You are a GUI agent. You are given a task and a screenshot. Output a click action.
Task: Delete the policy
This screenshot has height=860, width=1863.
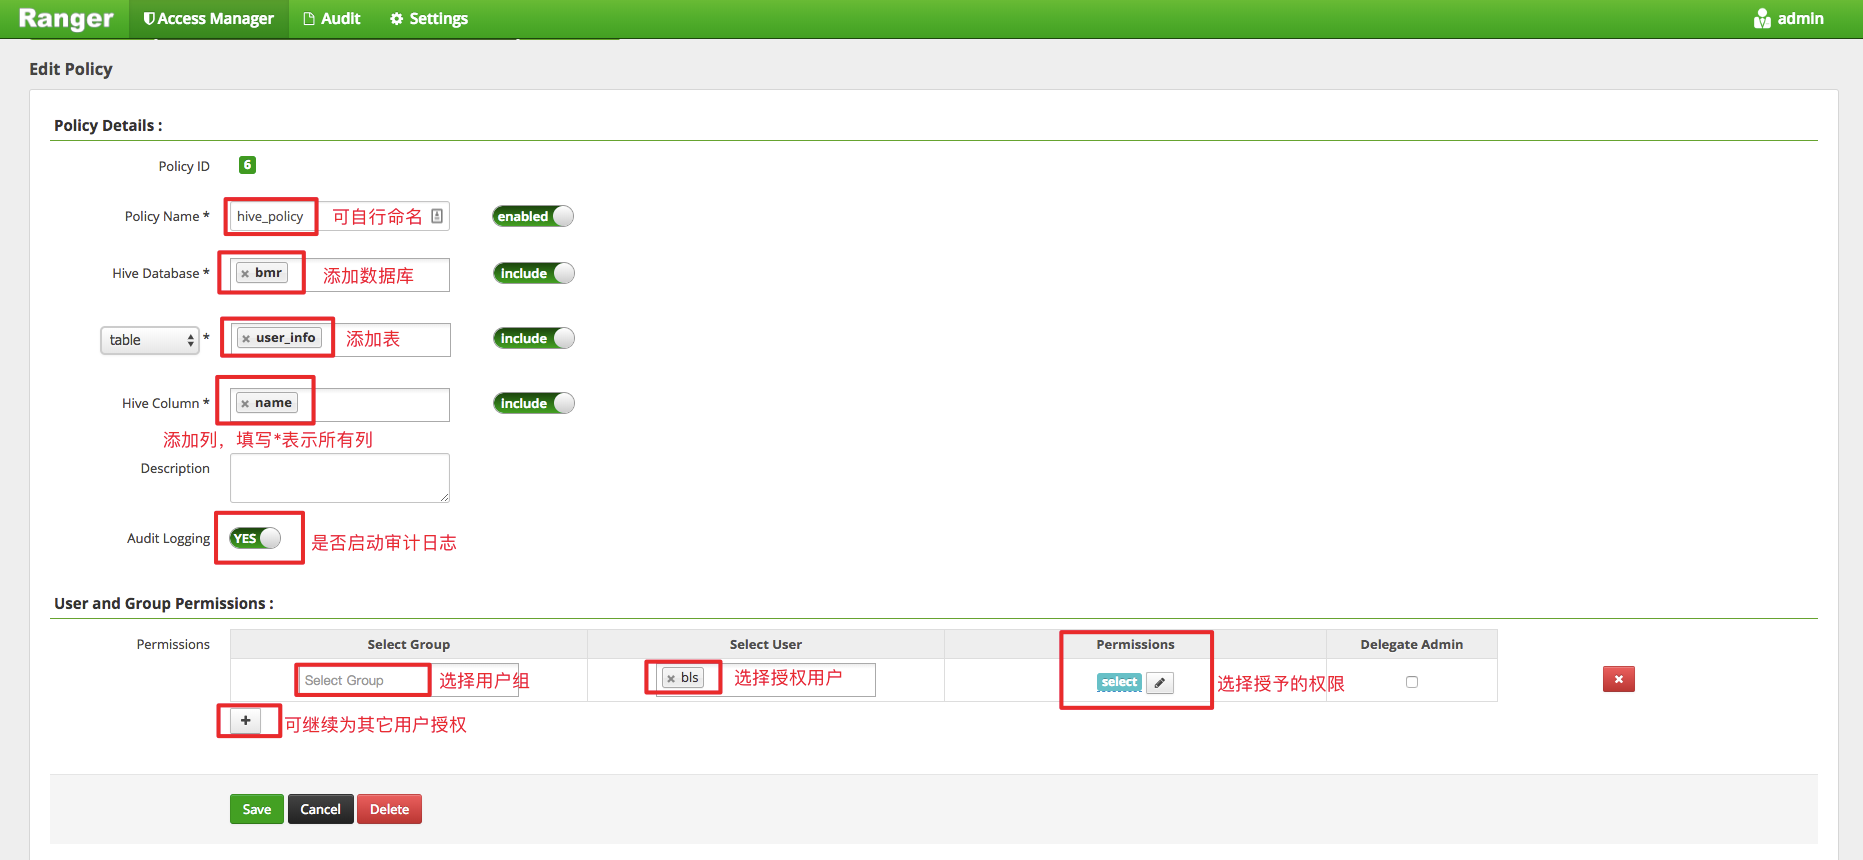389,809
